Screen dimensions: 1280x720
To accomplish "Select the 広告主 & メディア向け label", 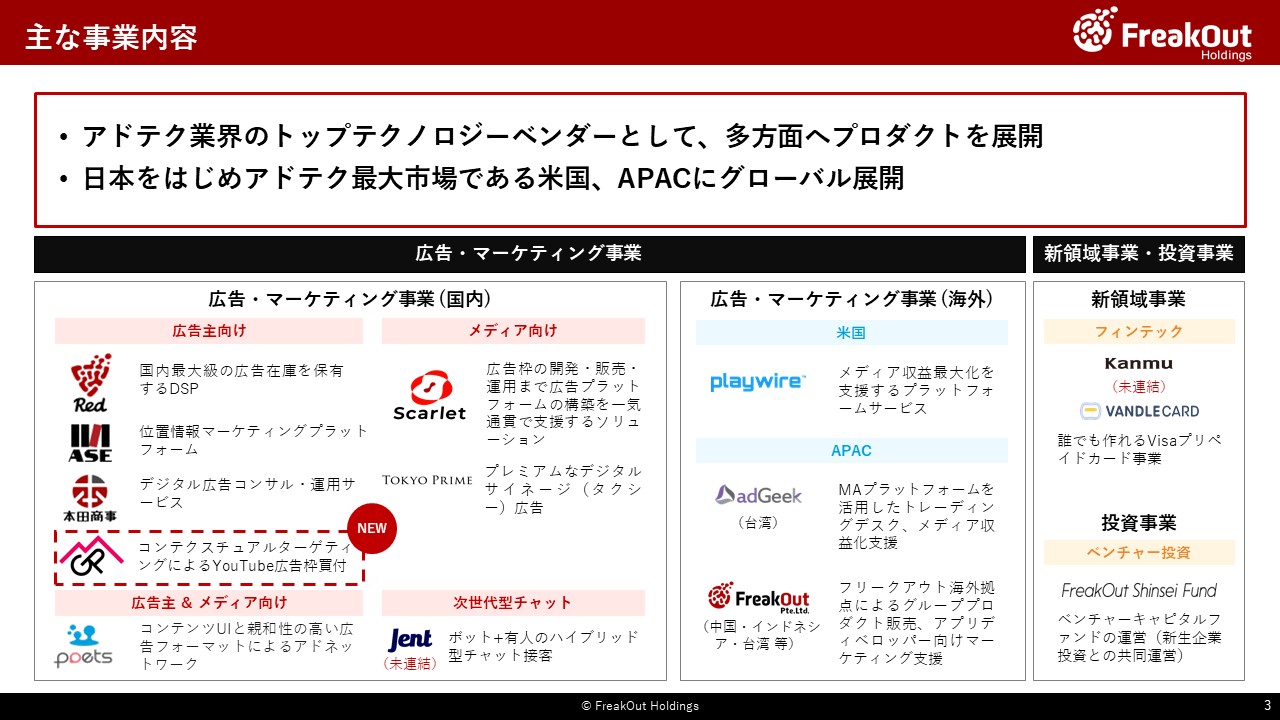I will [209, 603].
